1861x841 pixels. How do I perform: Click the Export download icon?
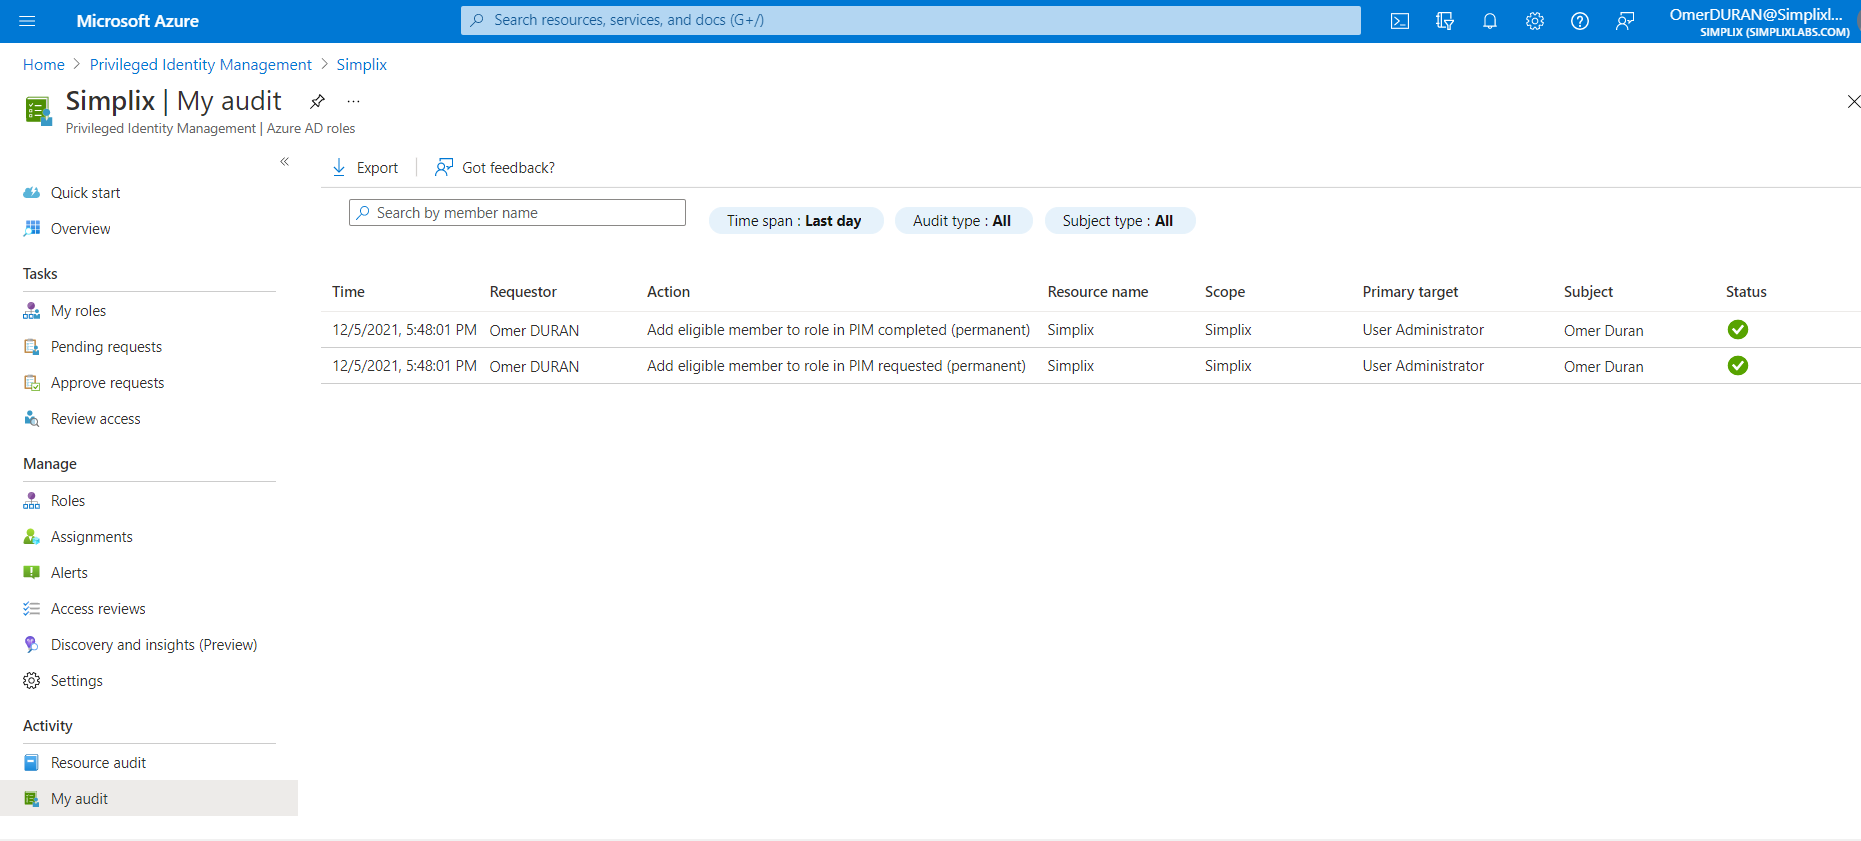339,167
